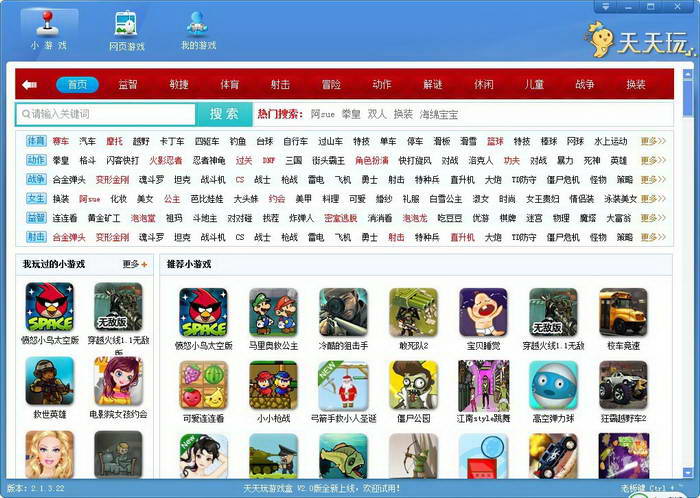The image size is (700, 498).
Task: Click the white back arrow in red navigation bar
Action: pos(30,84)
